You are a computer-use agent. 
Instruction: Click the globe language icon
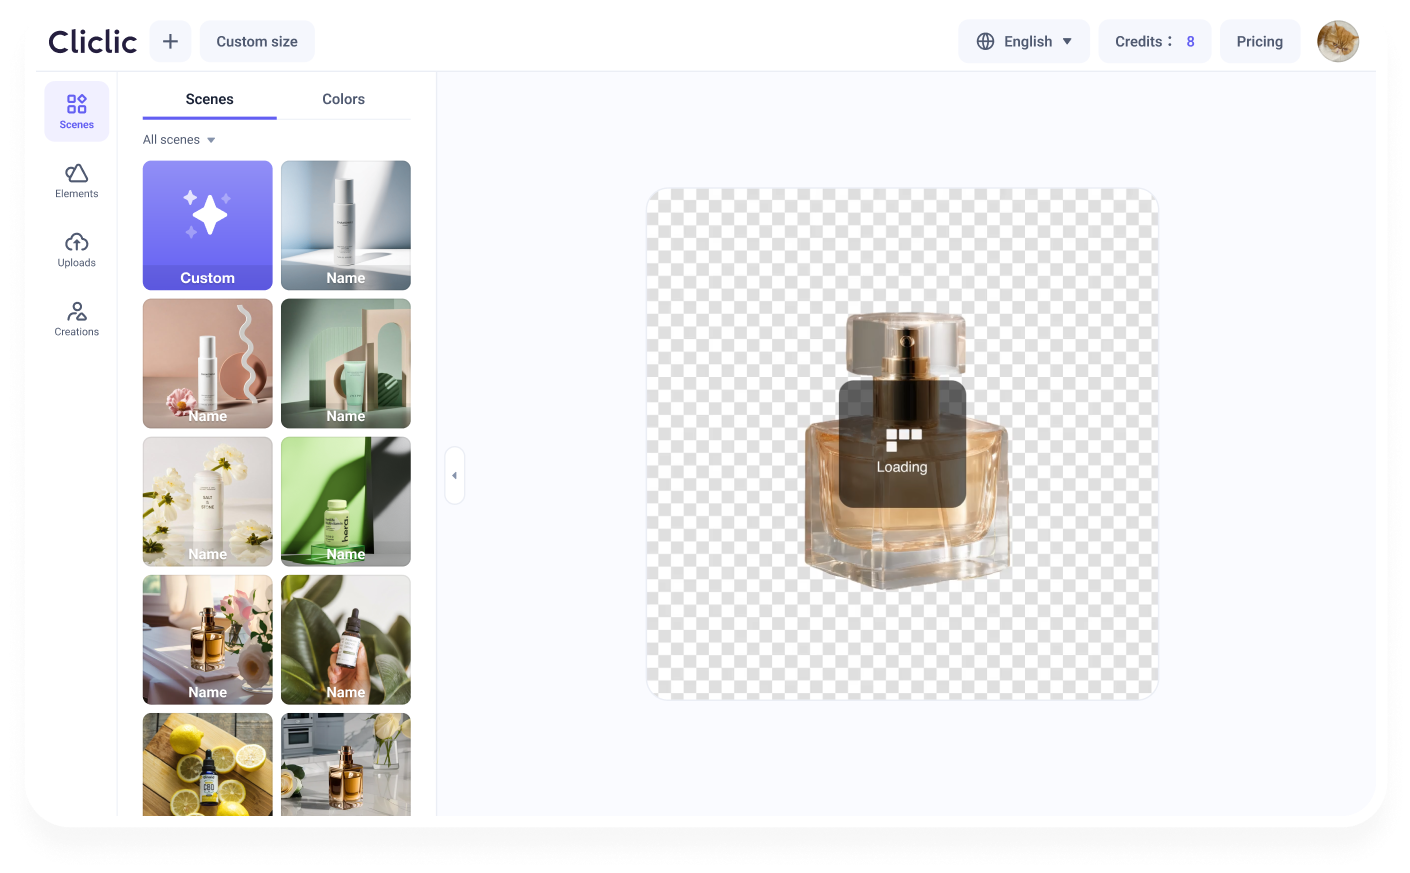pyautogui.click(x=985, y=41)
